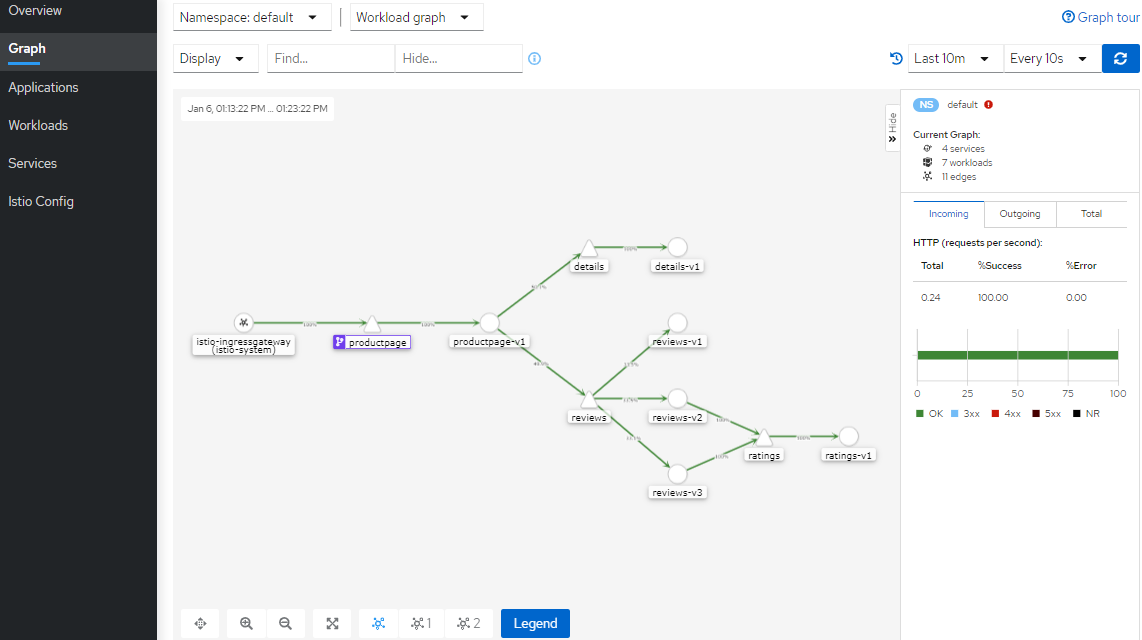Open the Last 10m duration dropdown
1142x640 pixels.
[954, 59]
